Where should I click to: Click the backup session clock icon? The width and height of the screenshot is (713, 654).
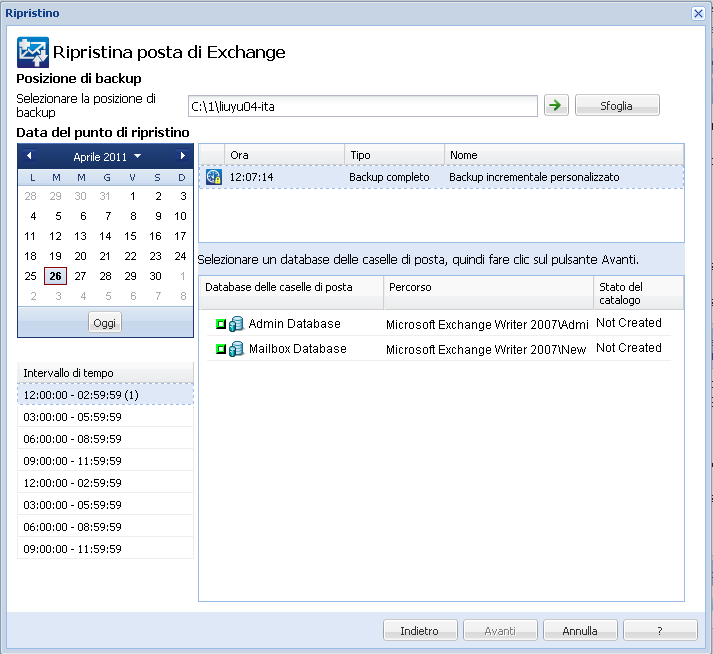[x=213, y=177]
